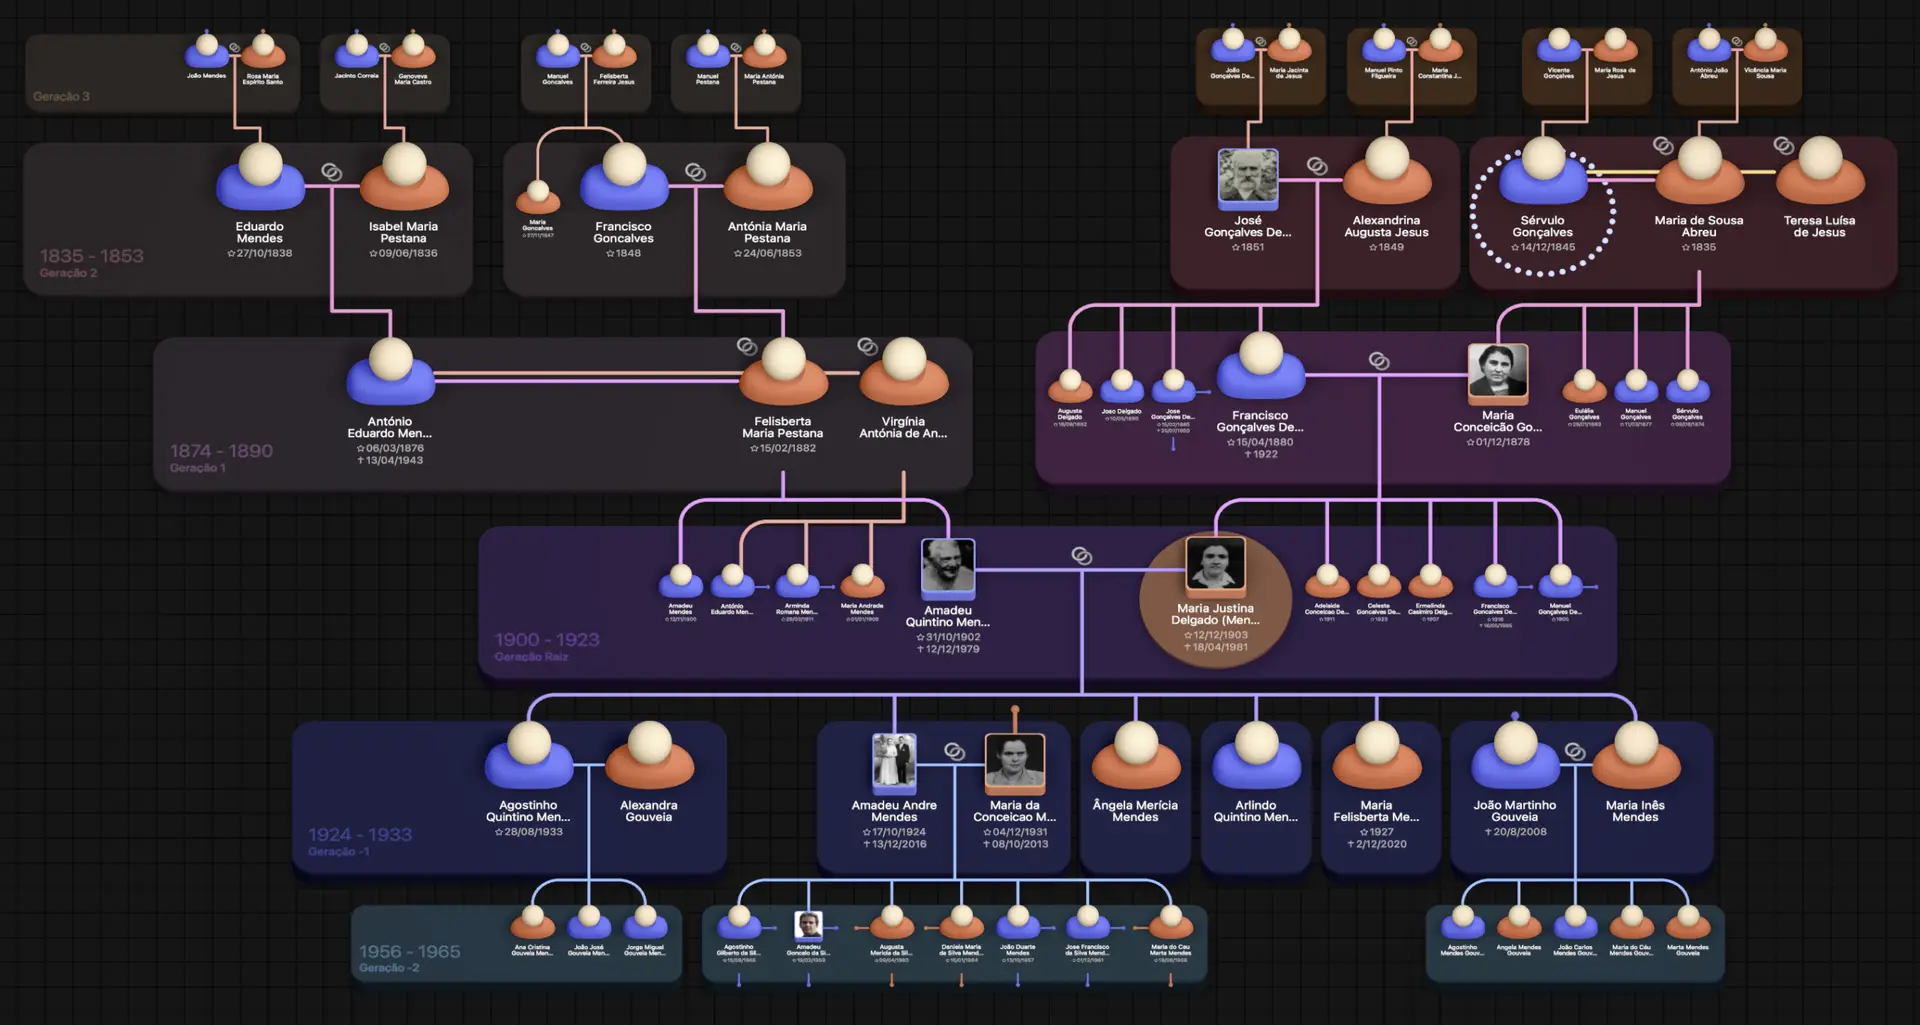
Task: Open Amadeu Andre Mendes wedding photo
Action: (x=893, y=762)
